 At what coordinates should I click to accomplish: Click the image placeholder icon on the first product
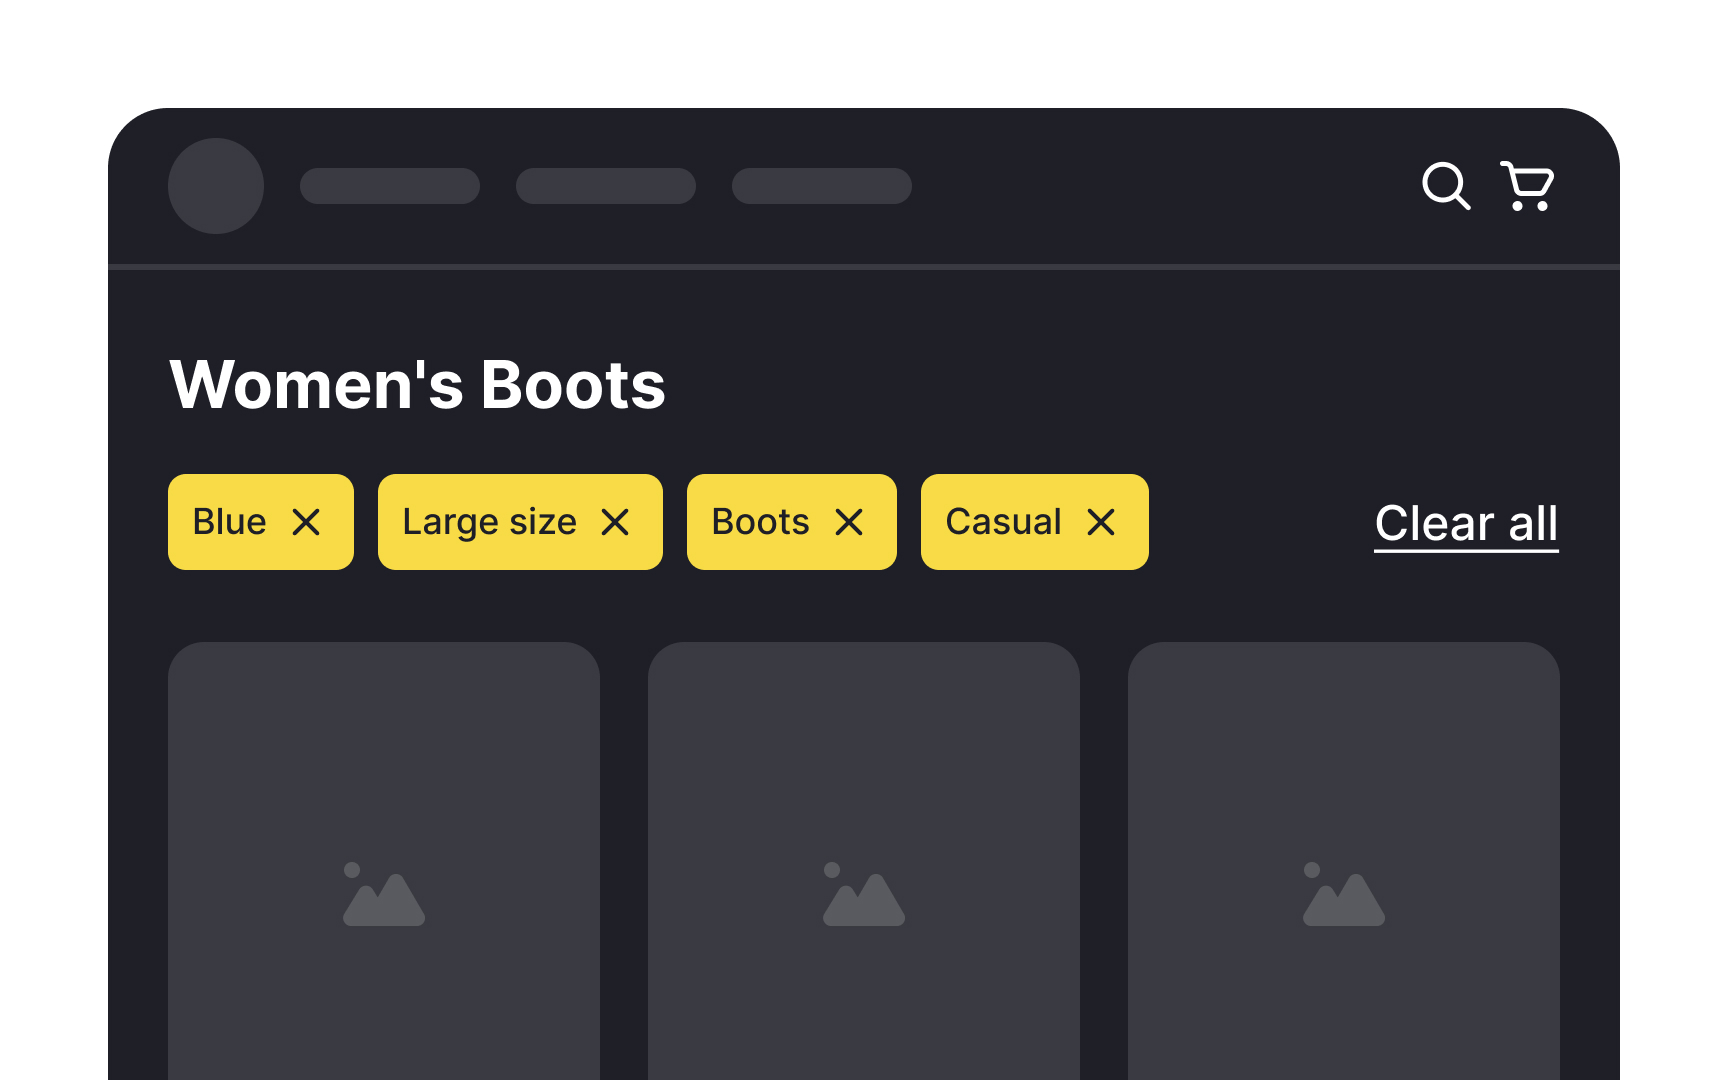pos(383,893)
